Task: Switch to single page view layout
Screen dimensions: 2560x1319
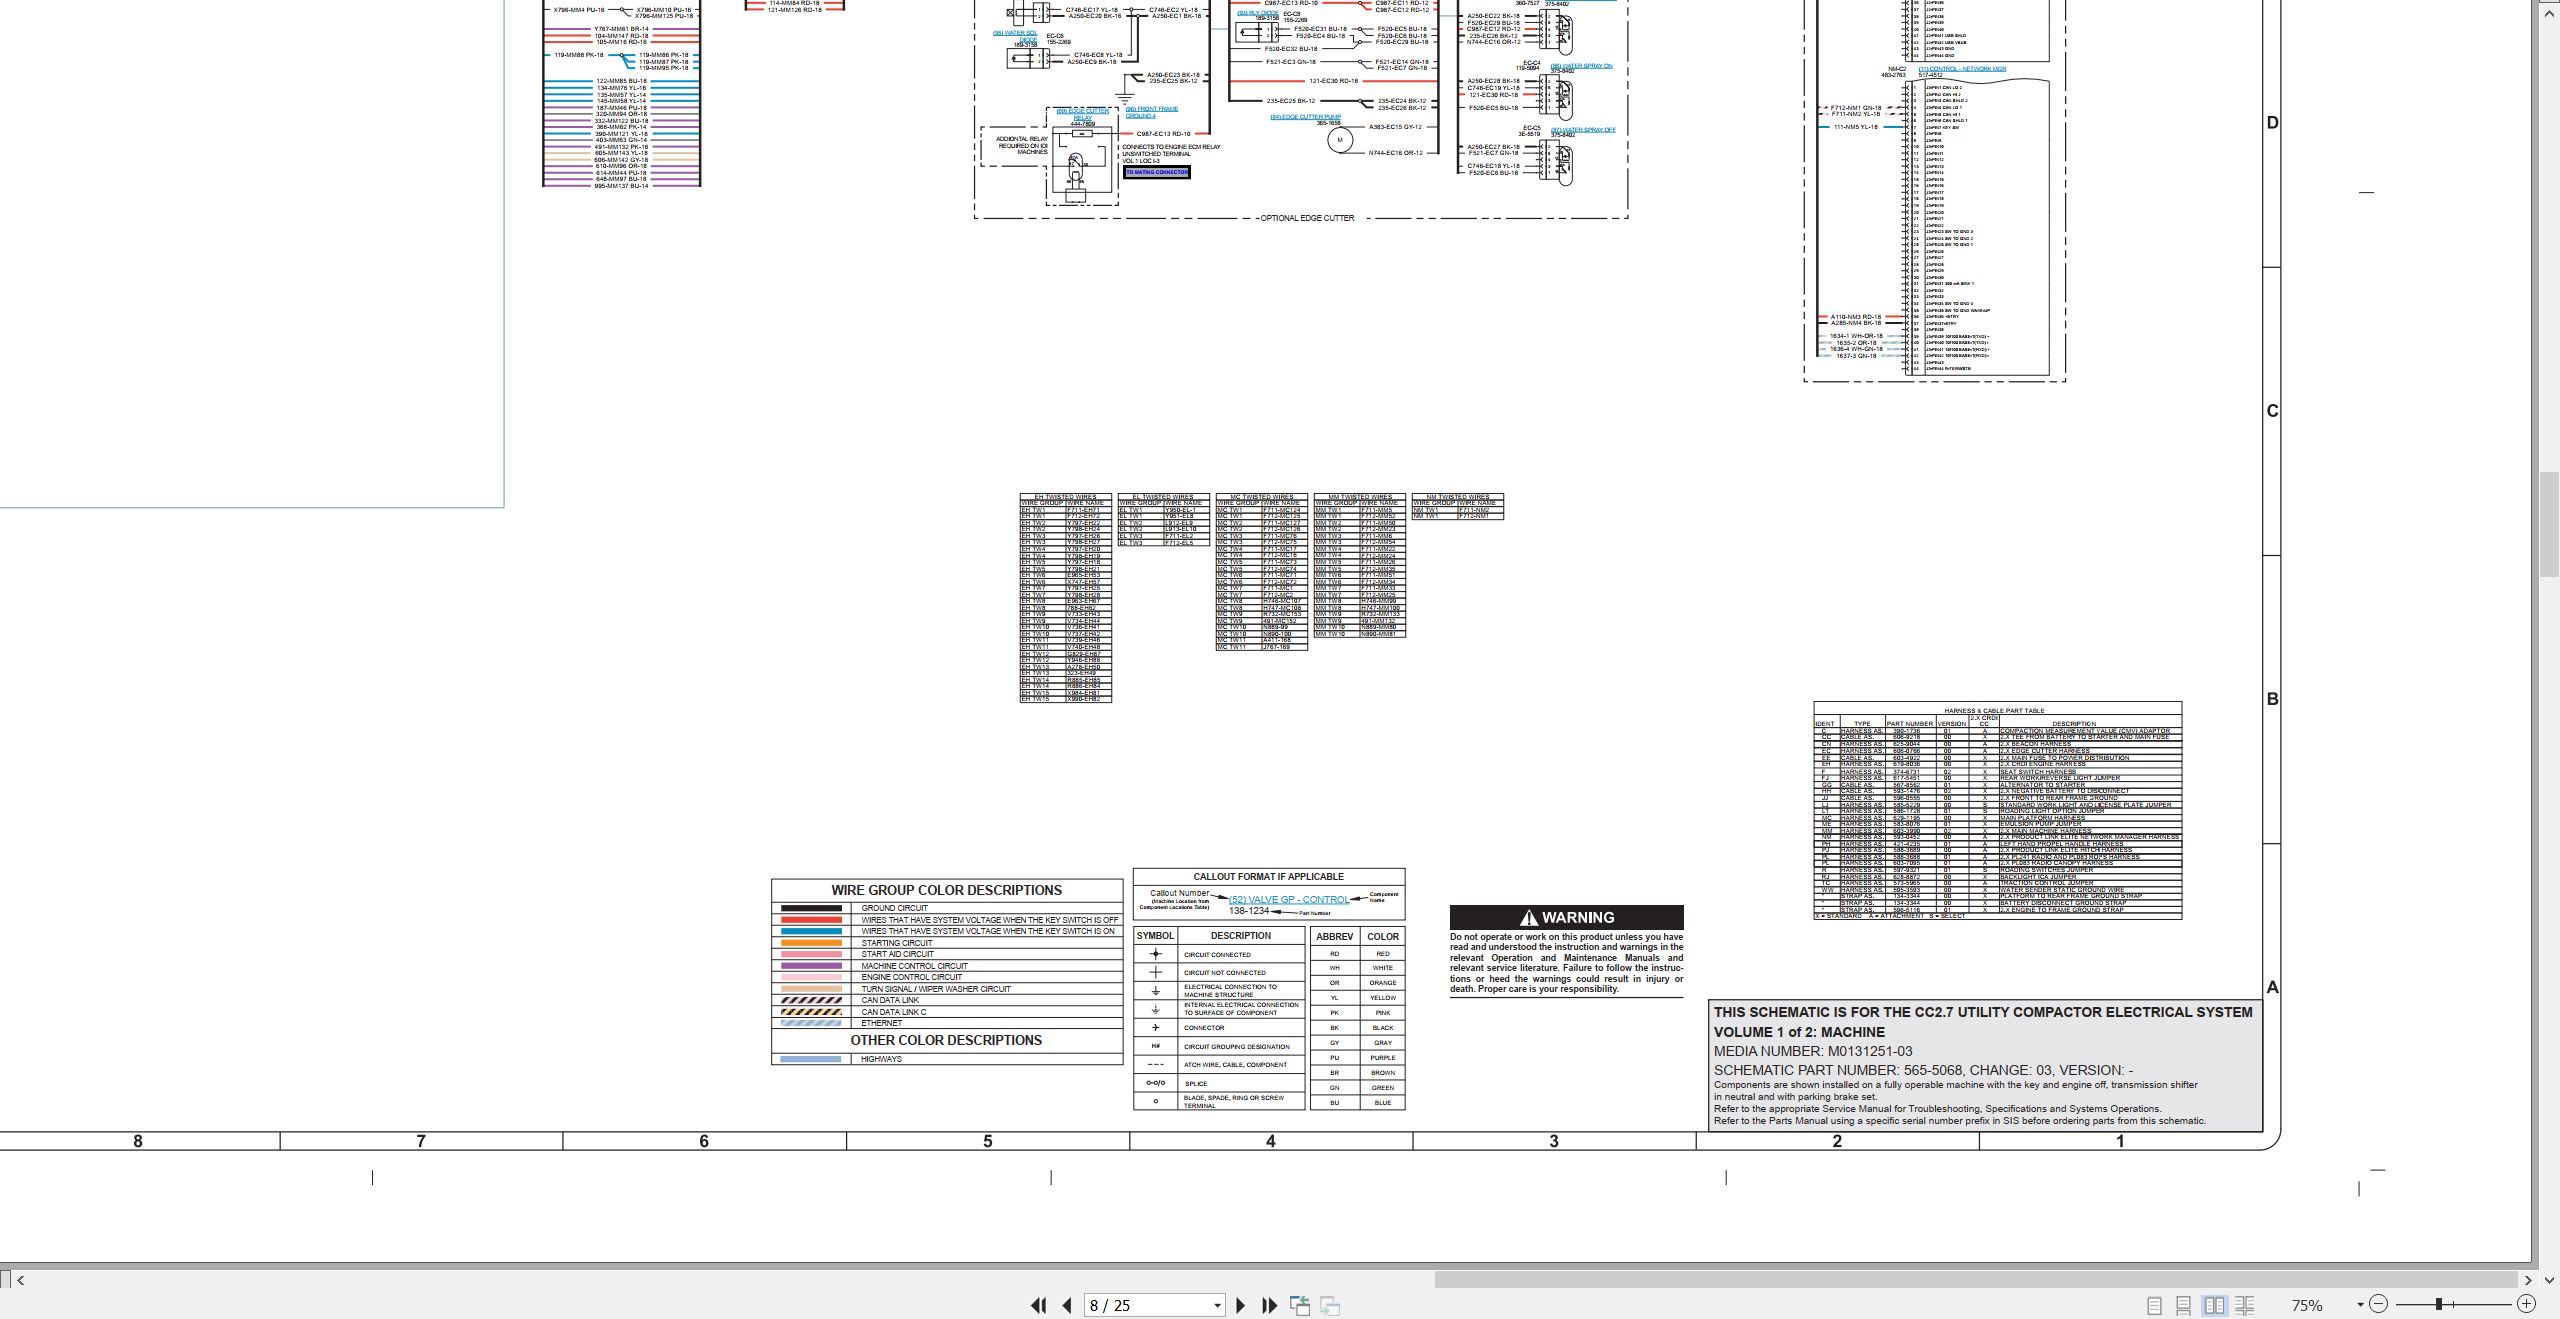Action: coord(2154,1305)
